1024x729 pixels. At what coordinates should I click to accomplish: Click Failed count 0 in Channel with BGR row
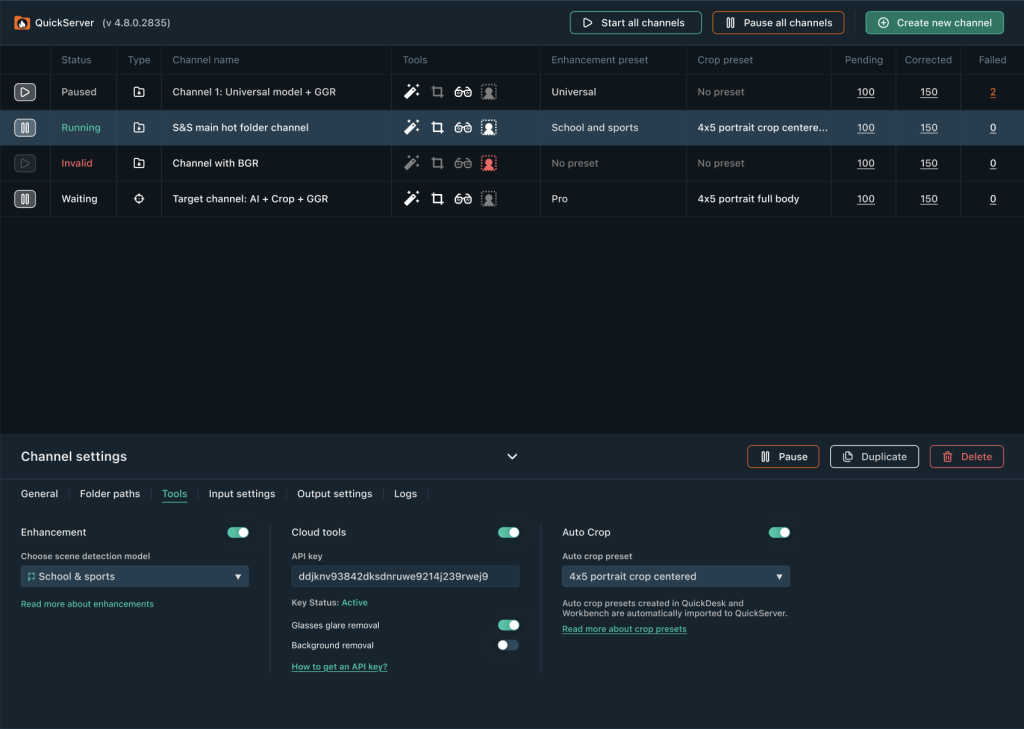(x=993, y=163)
